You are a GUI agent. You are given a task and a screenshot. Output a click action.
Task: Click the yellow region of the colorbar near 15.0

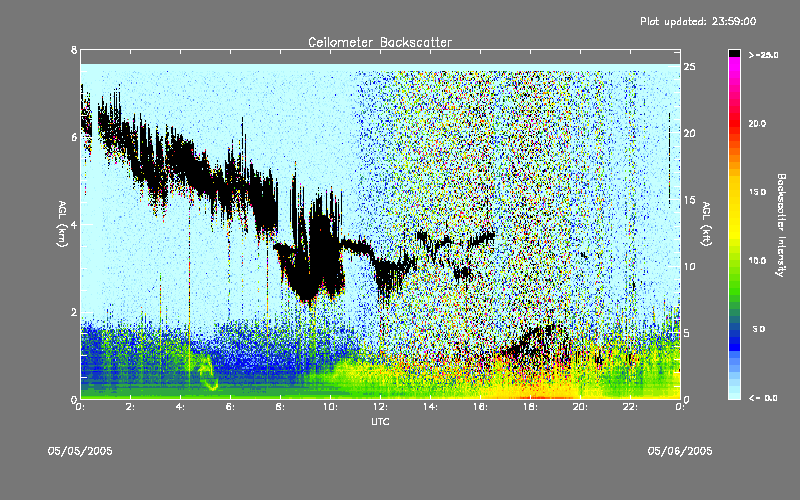click(734, 193)
